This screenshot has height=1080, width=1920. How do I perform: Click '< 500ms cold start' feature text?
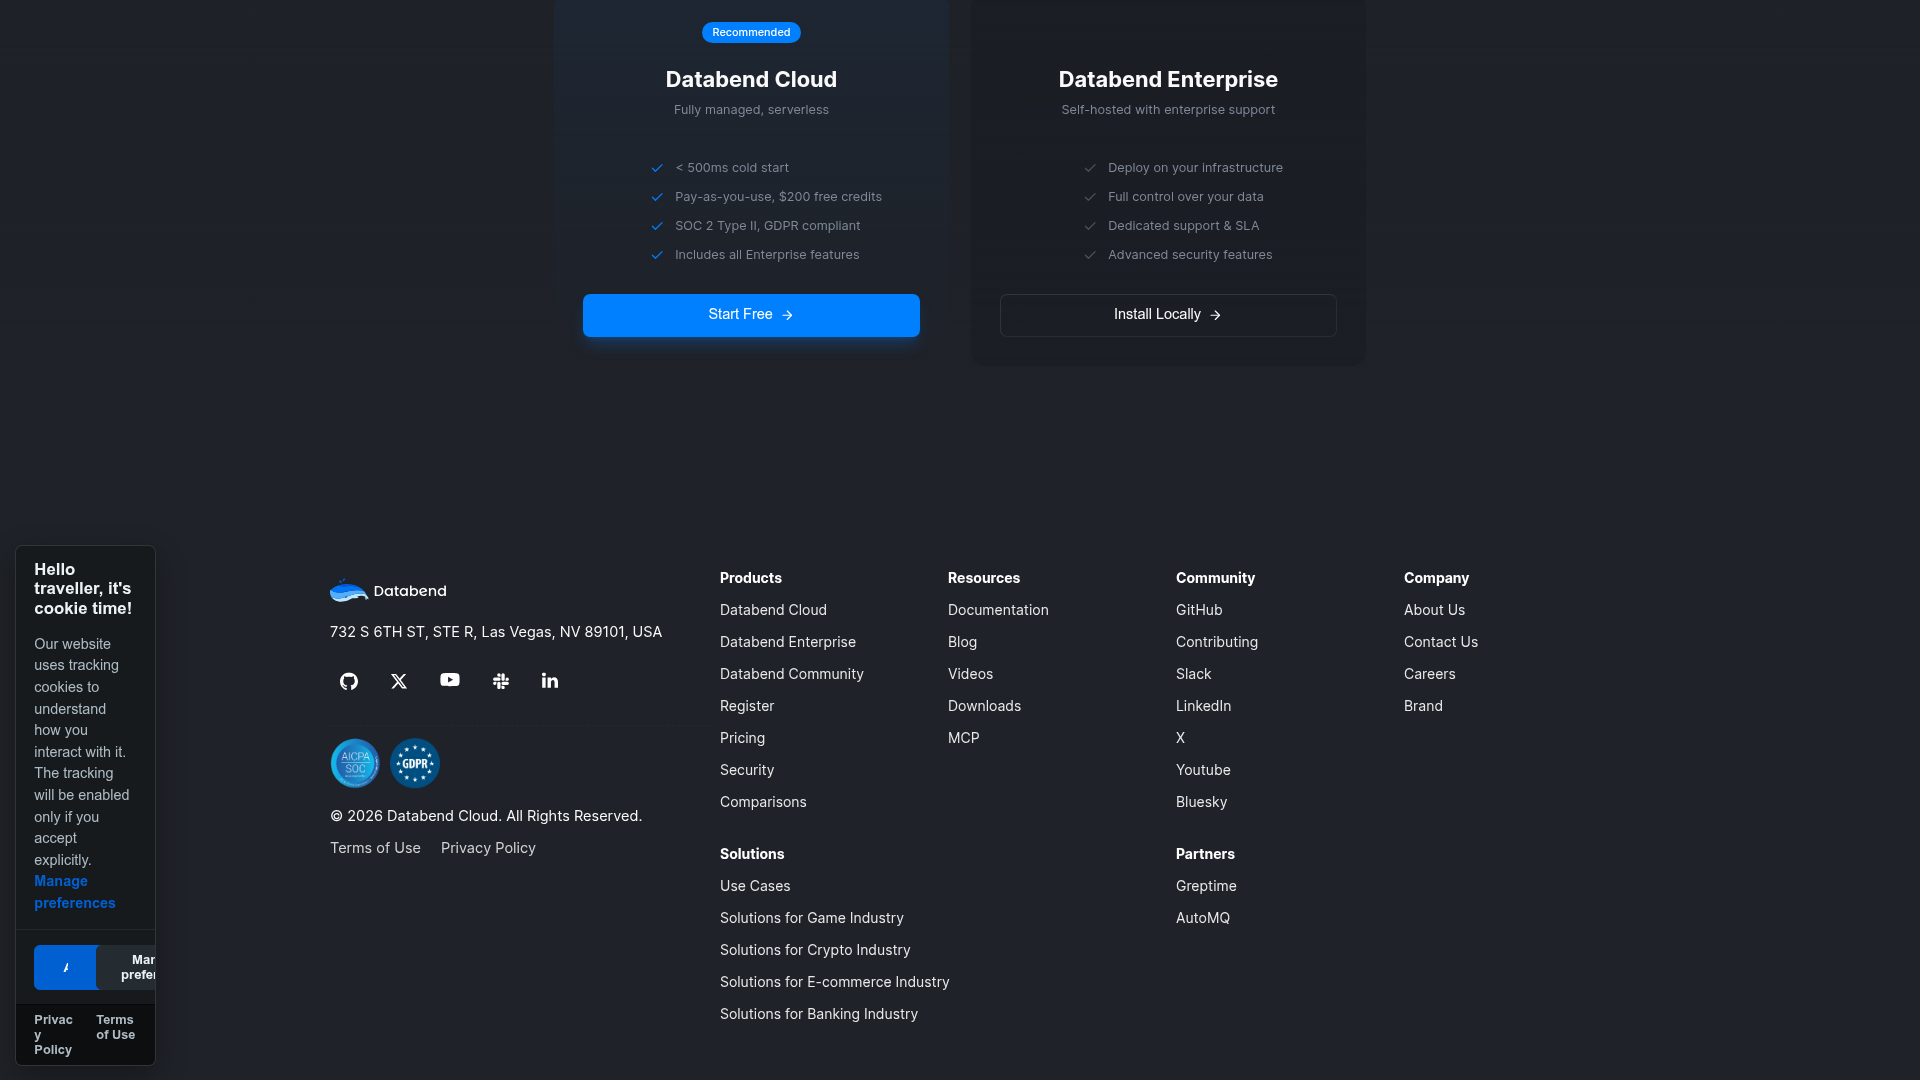click(732, 168)
